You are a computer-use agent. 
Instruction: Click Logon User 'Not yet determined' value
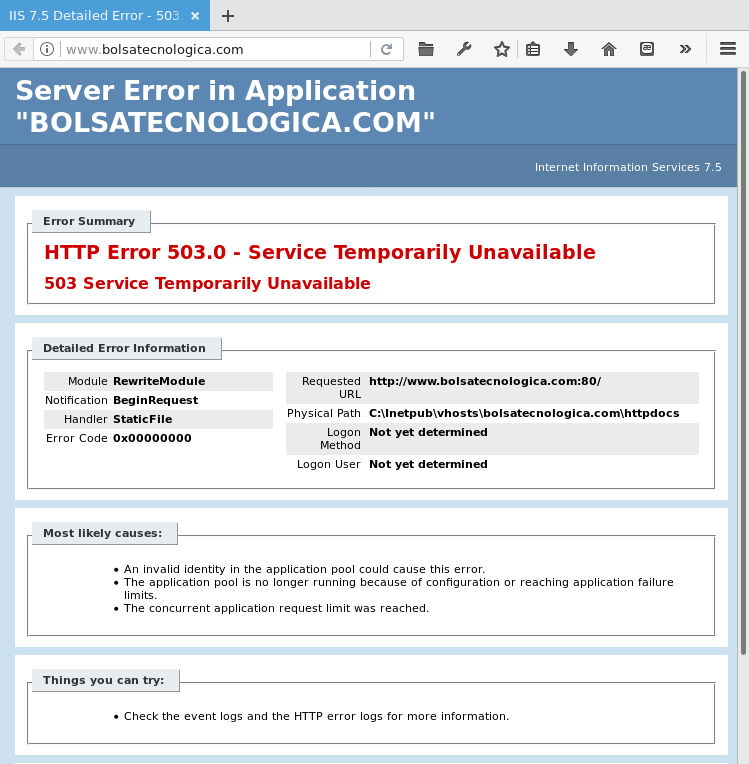pyautogui.click(x=428, y=464)
